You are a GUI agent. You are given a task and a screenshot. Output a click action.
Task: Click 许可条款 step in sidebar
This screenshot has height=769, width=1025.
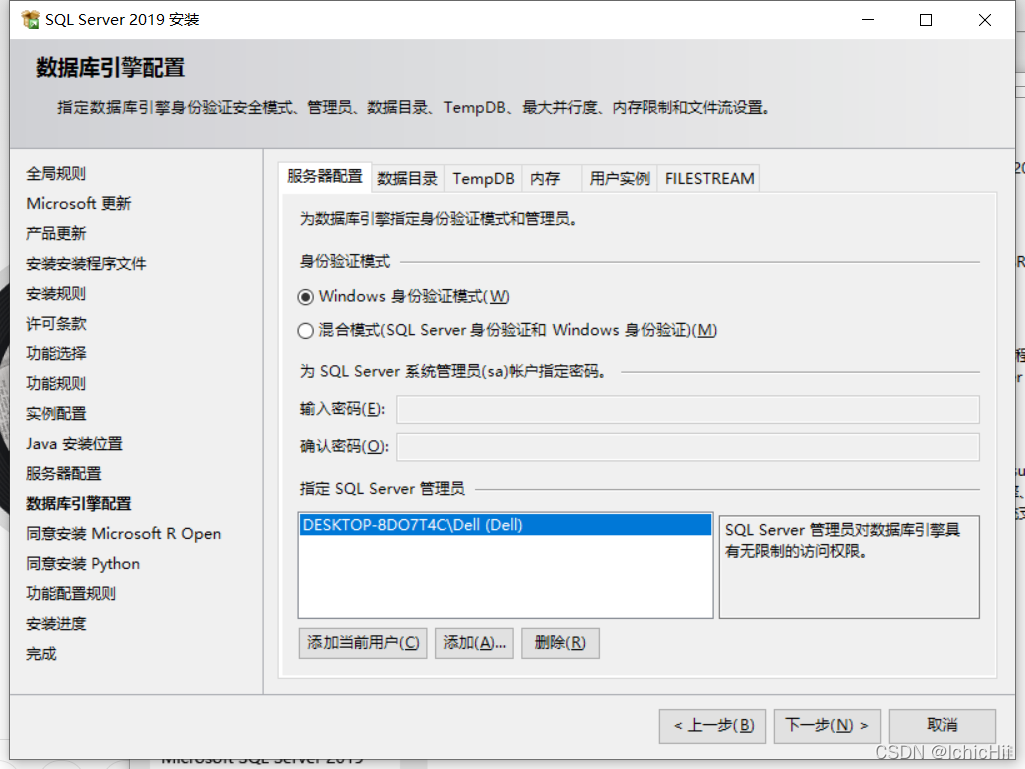(56, 324)
